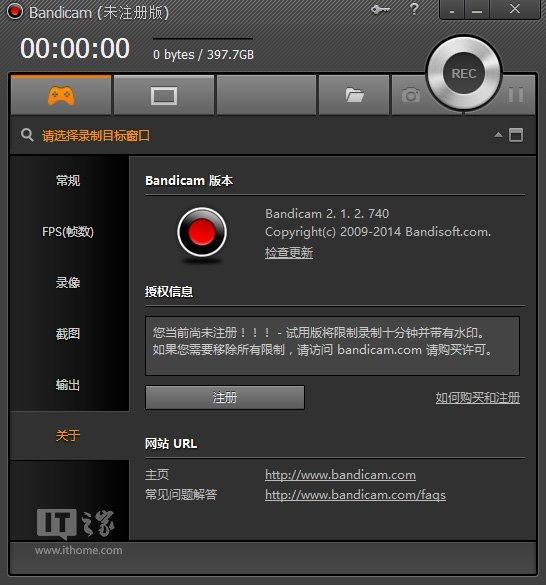Click the 请选择录制目标窗口 target text

point(96,135)
